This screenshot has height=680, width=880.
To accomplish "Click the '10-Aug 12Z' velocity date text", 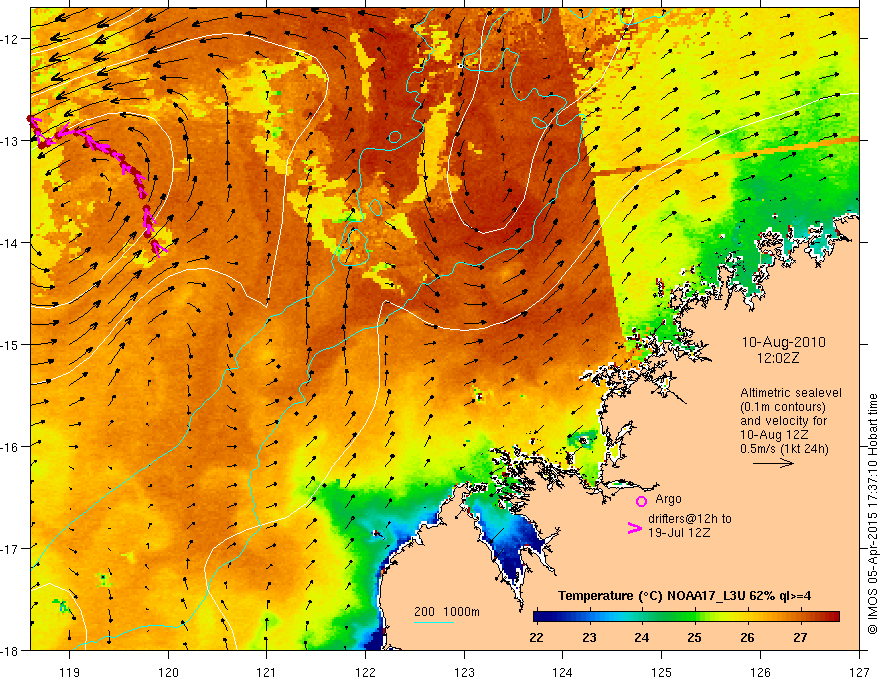I will point(774,435).
